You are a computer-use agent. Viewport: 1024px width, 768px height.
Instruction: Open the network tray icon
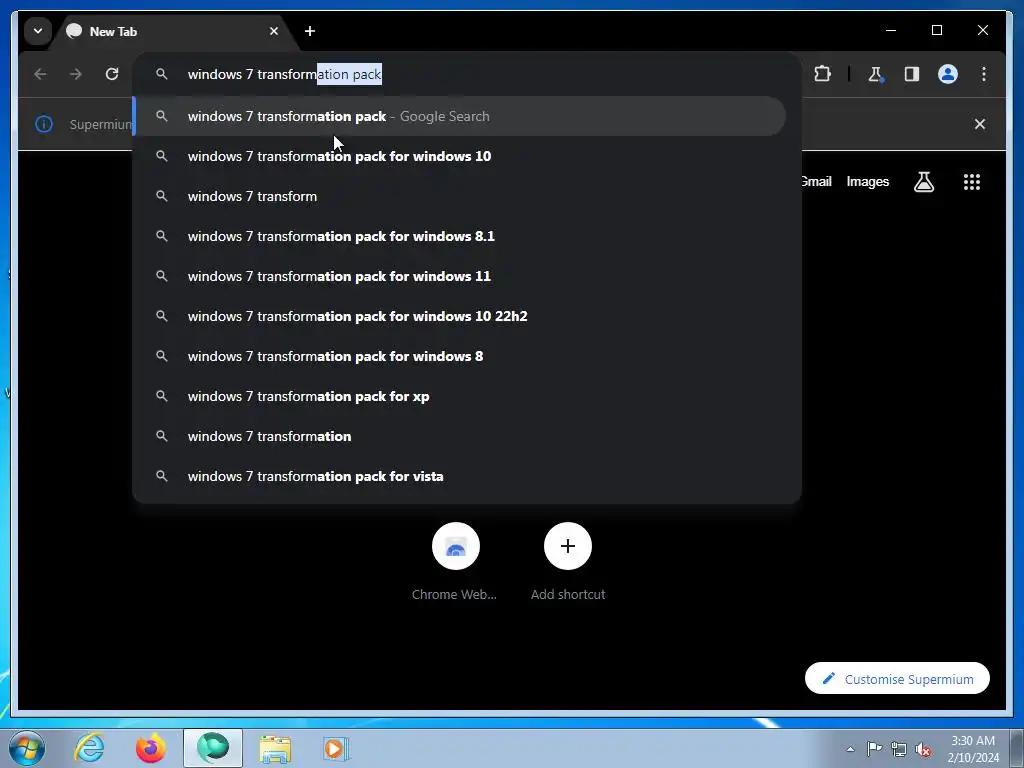899,749
